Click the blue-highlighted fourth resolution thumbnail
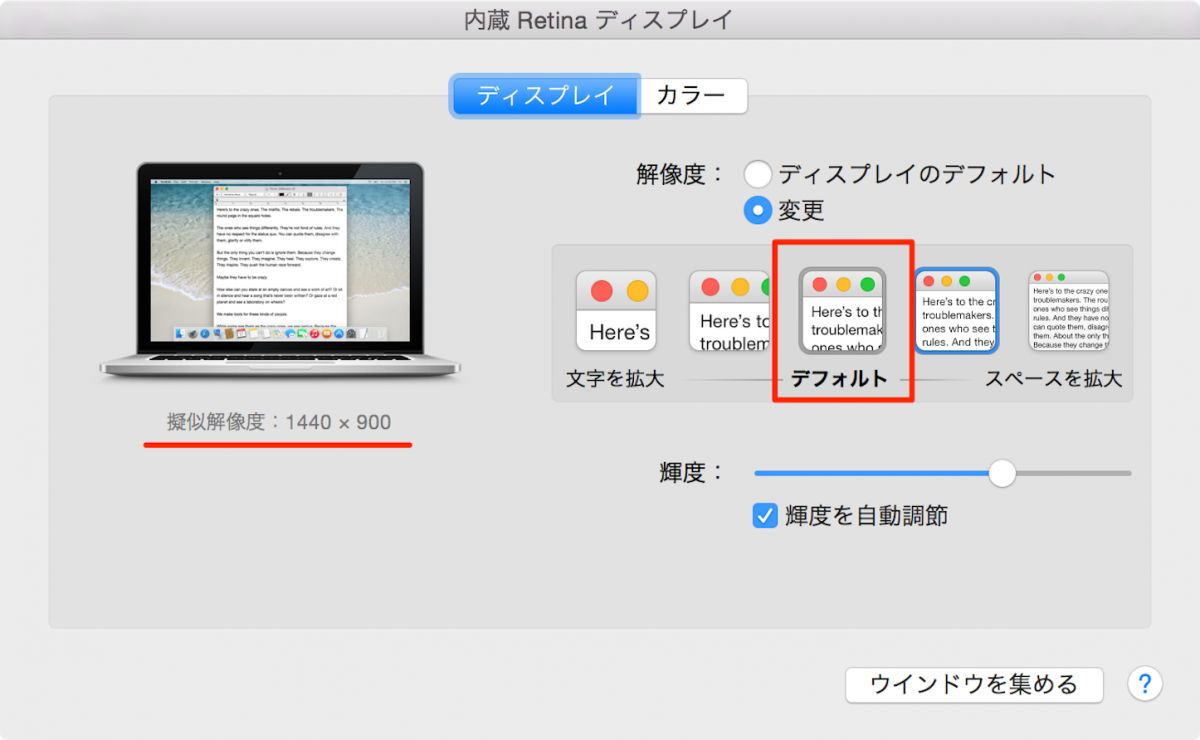 click(955, 310)
